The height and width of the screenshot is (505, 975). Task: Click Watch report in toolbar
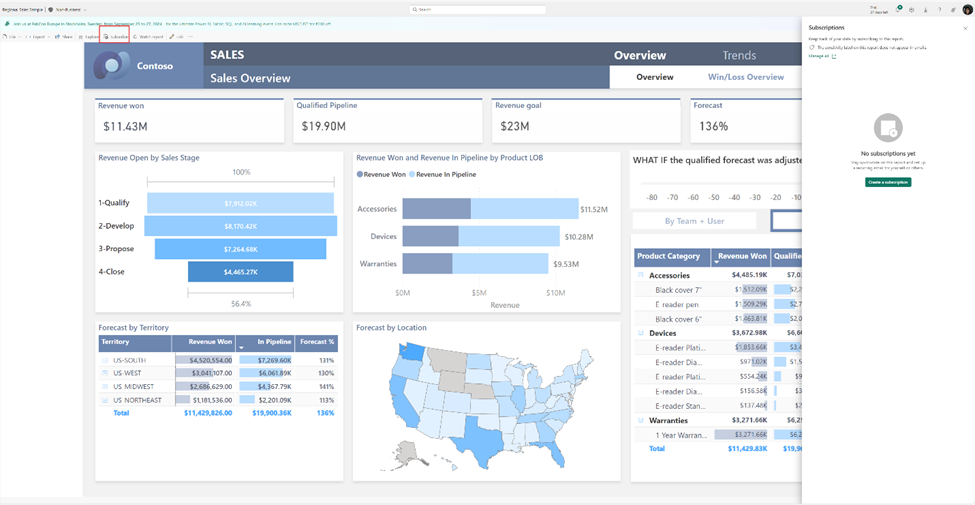[148, 37]
